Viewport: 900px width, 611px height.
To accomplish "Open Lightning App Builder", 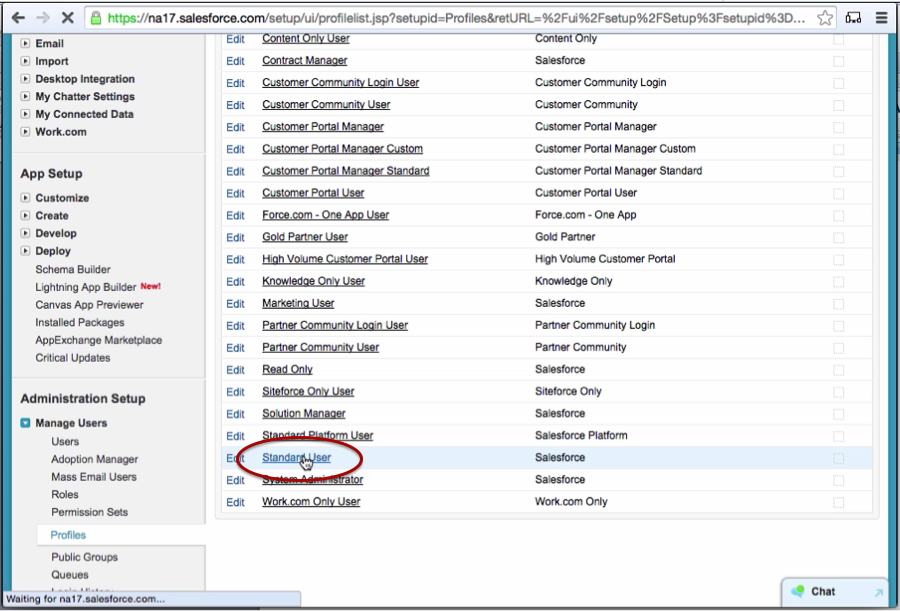I will coord(86,287).
